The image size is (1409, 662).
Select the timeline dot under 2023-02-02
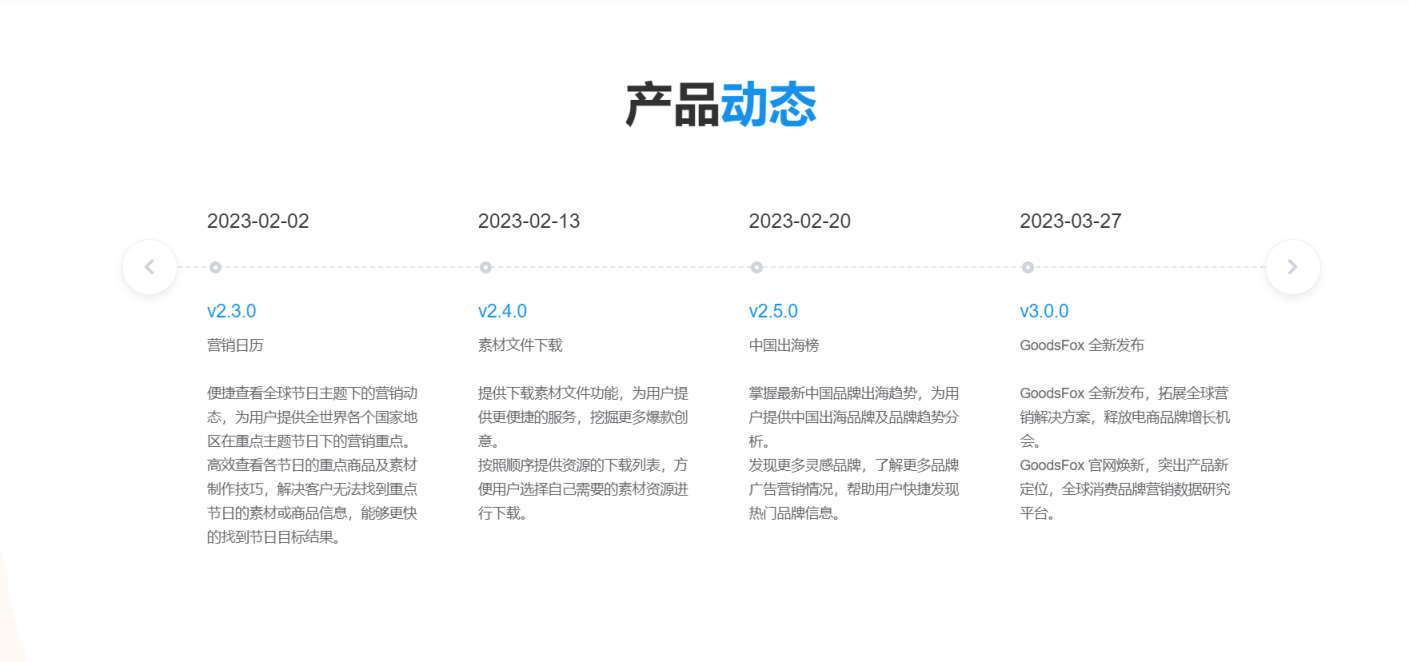click(x=215, y=267)
